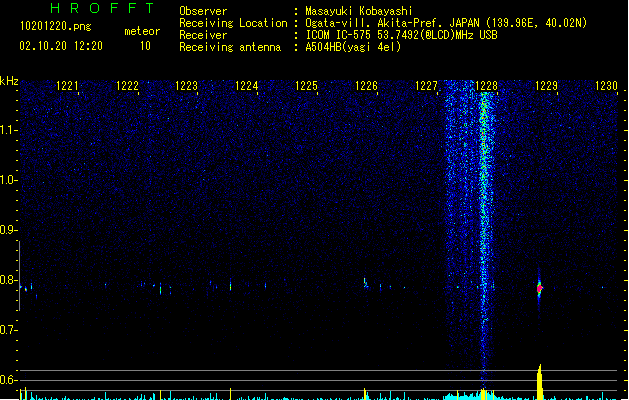Click the magenta meteor echo at 1229
This screenshot has width=629, height=400.
[x=540, y=288]
